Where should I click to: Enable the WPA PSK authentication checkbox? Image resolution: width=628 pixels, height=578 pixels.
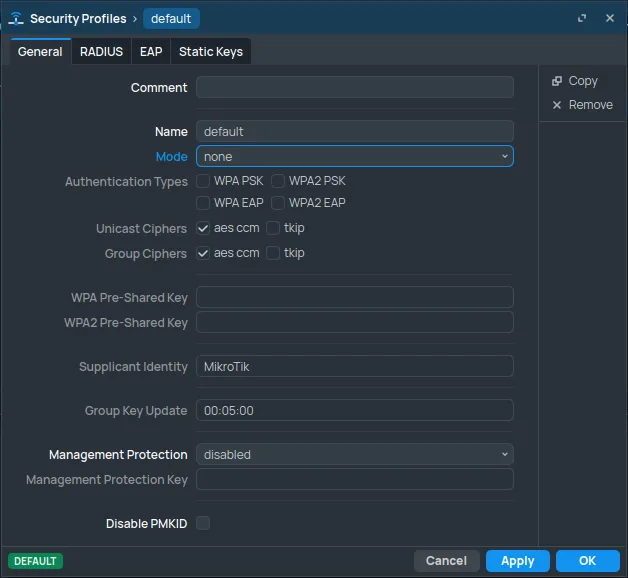tap(203, 181)
